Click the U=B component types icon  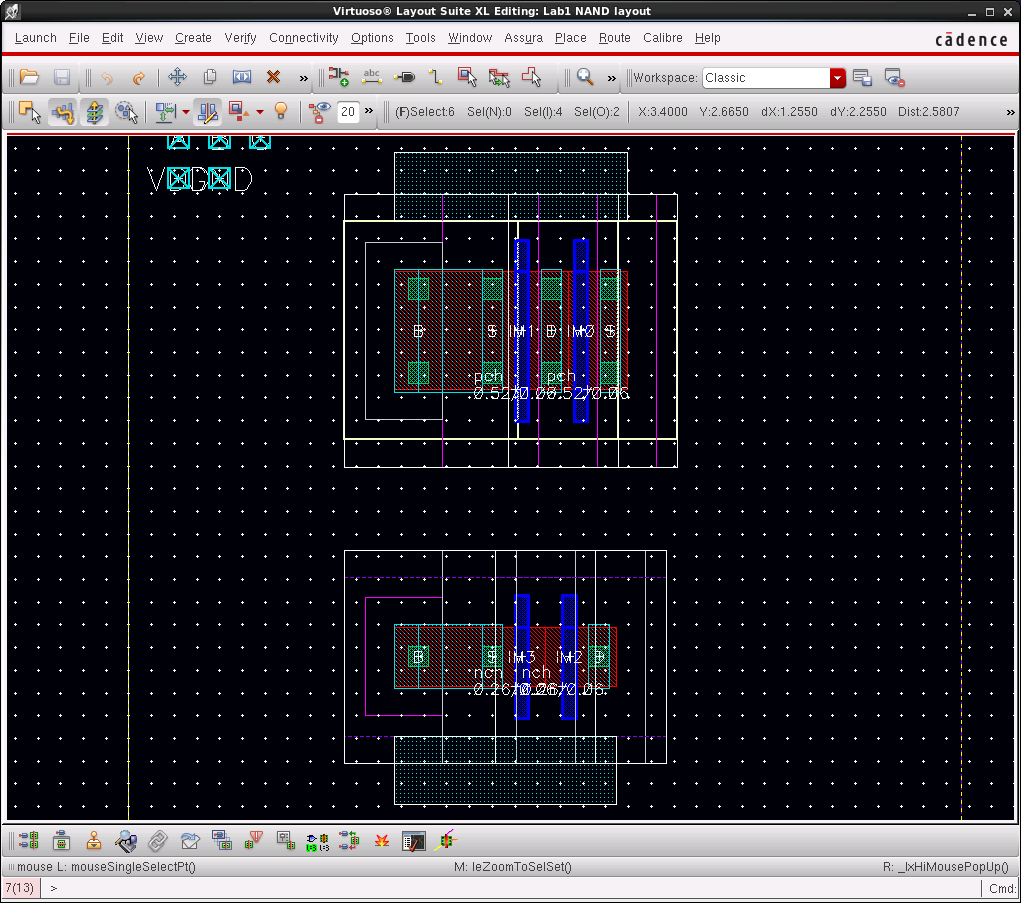[x=318, y=842]
